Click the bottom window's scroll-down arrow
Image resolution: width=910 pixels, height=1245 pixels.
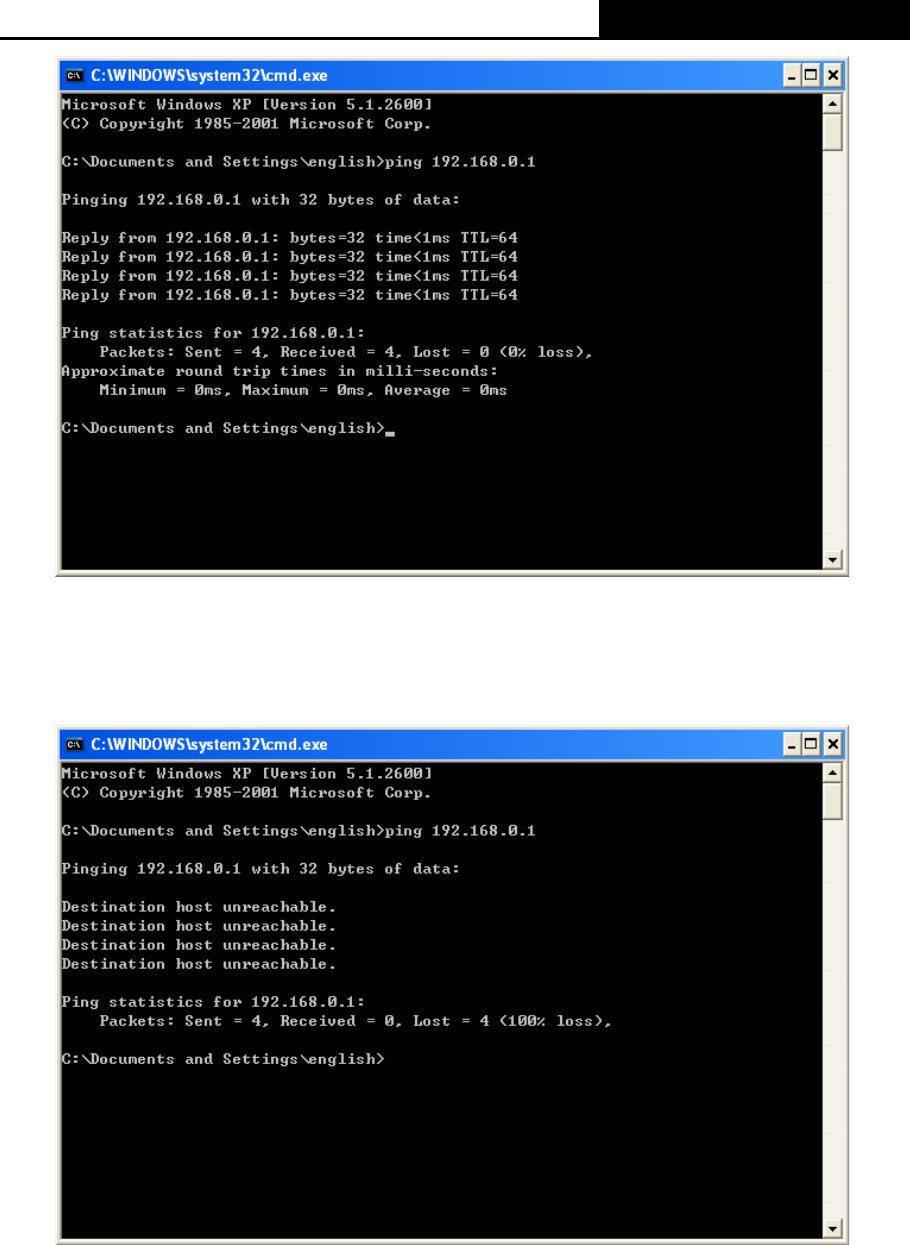click(x=833, y=1229)
